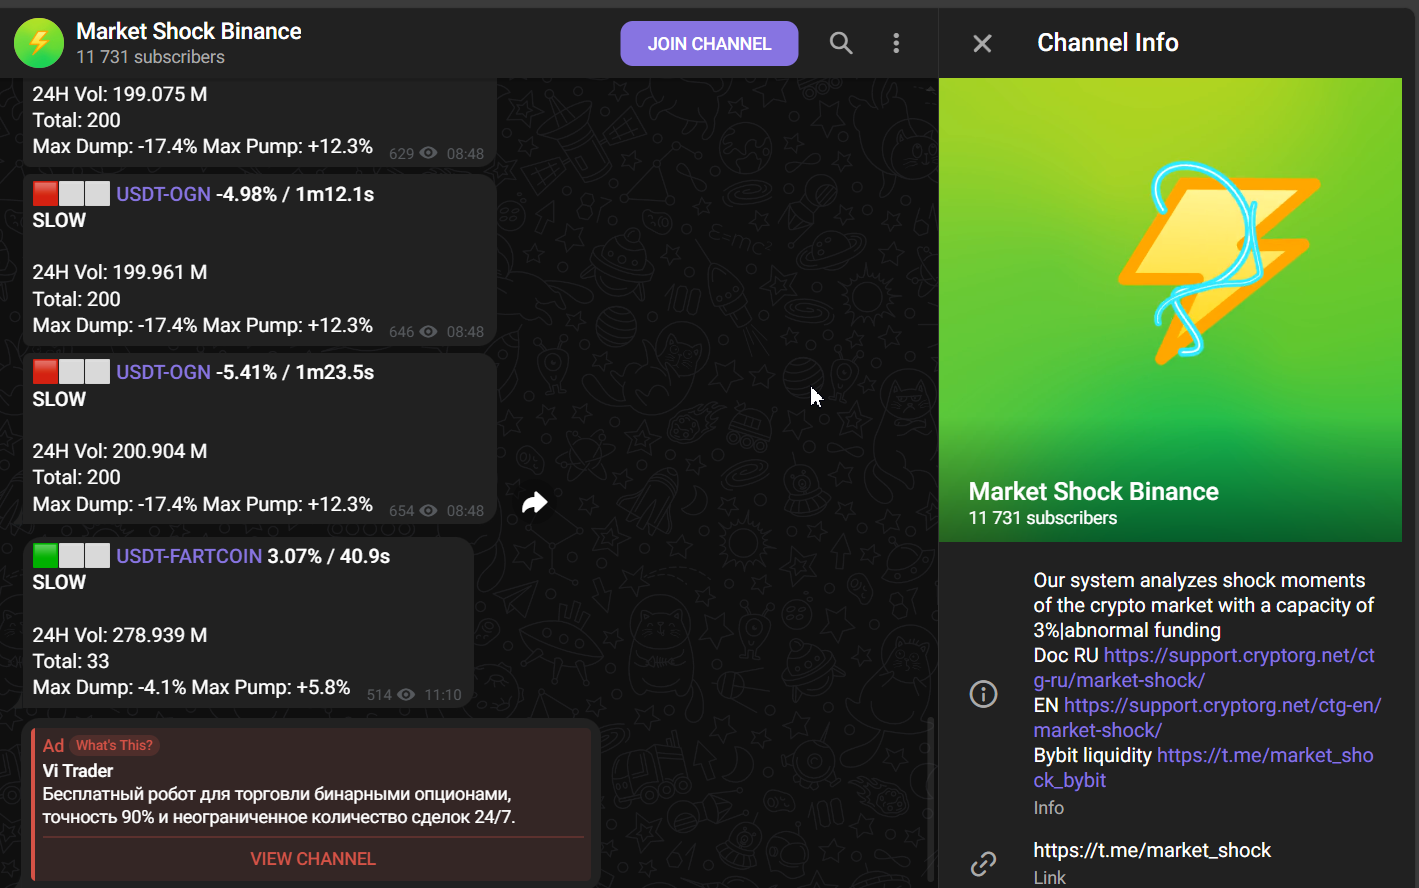Click the Vi Trader ad title
The height and width of the screenshot is (888, 1419).
[x=78, y=771]
